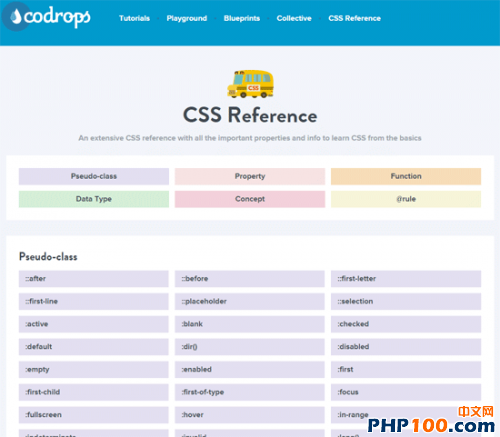Screen dimensions: 500x437
Task: Open the :hover reference entry
Action: [x=250, y=415]
